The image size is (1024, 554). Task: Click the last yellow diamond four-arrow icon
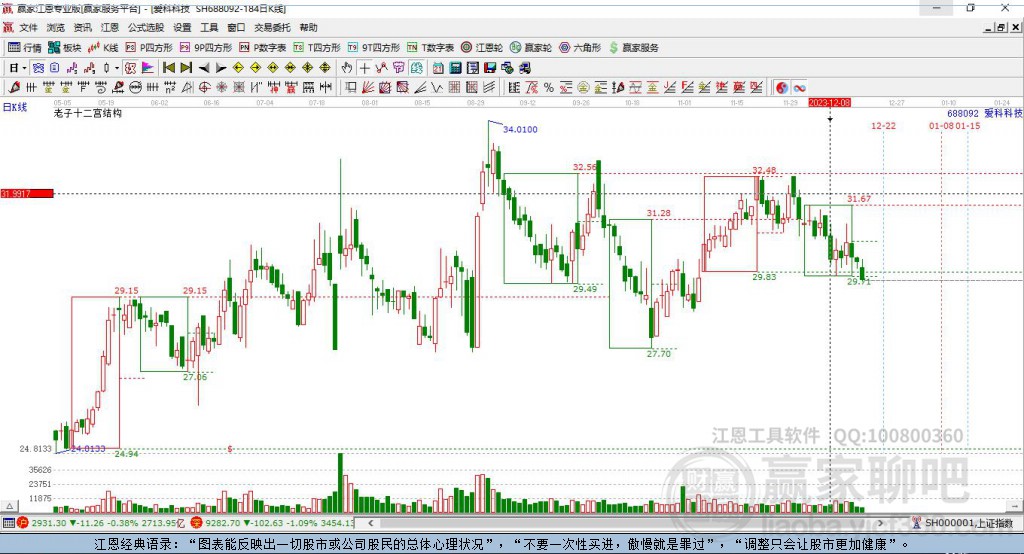tap(325, 68)
